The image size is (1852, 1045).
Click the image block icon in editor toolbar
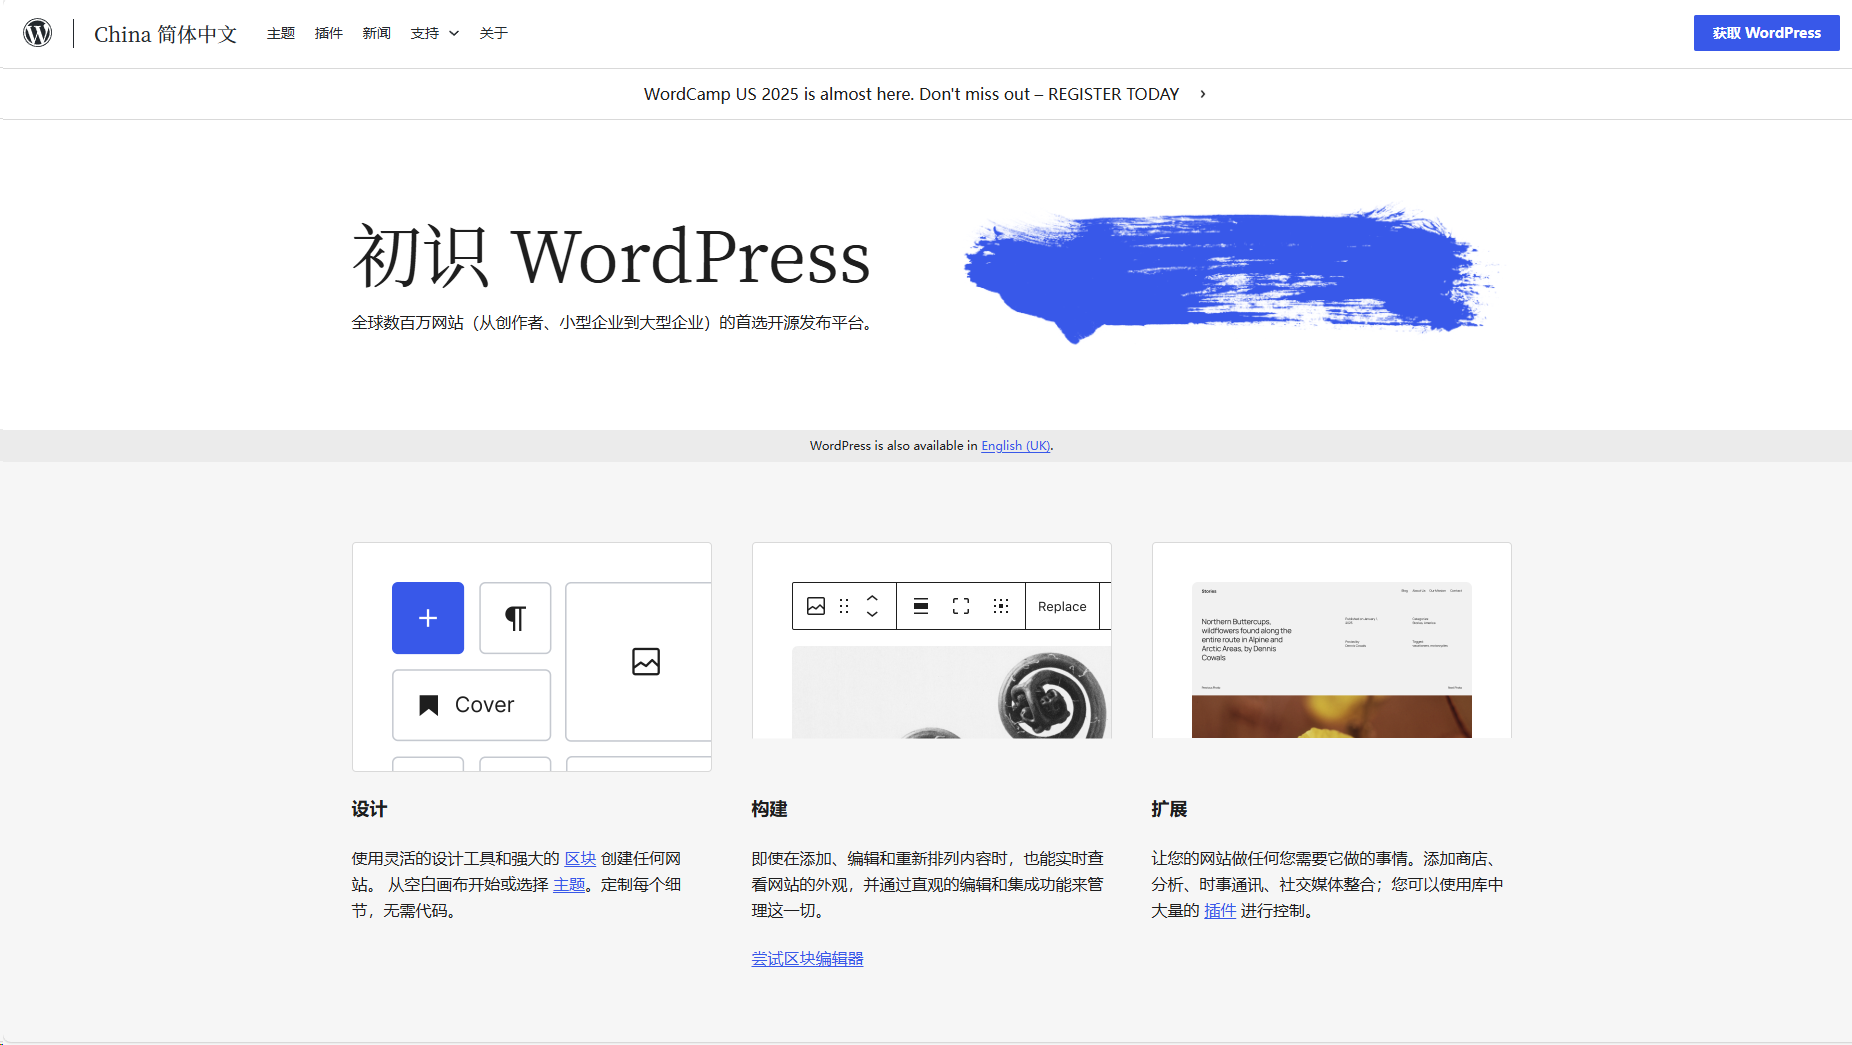[x=816, y=606]
